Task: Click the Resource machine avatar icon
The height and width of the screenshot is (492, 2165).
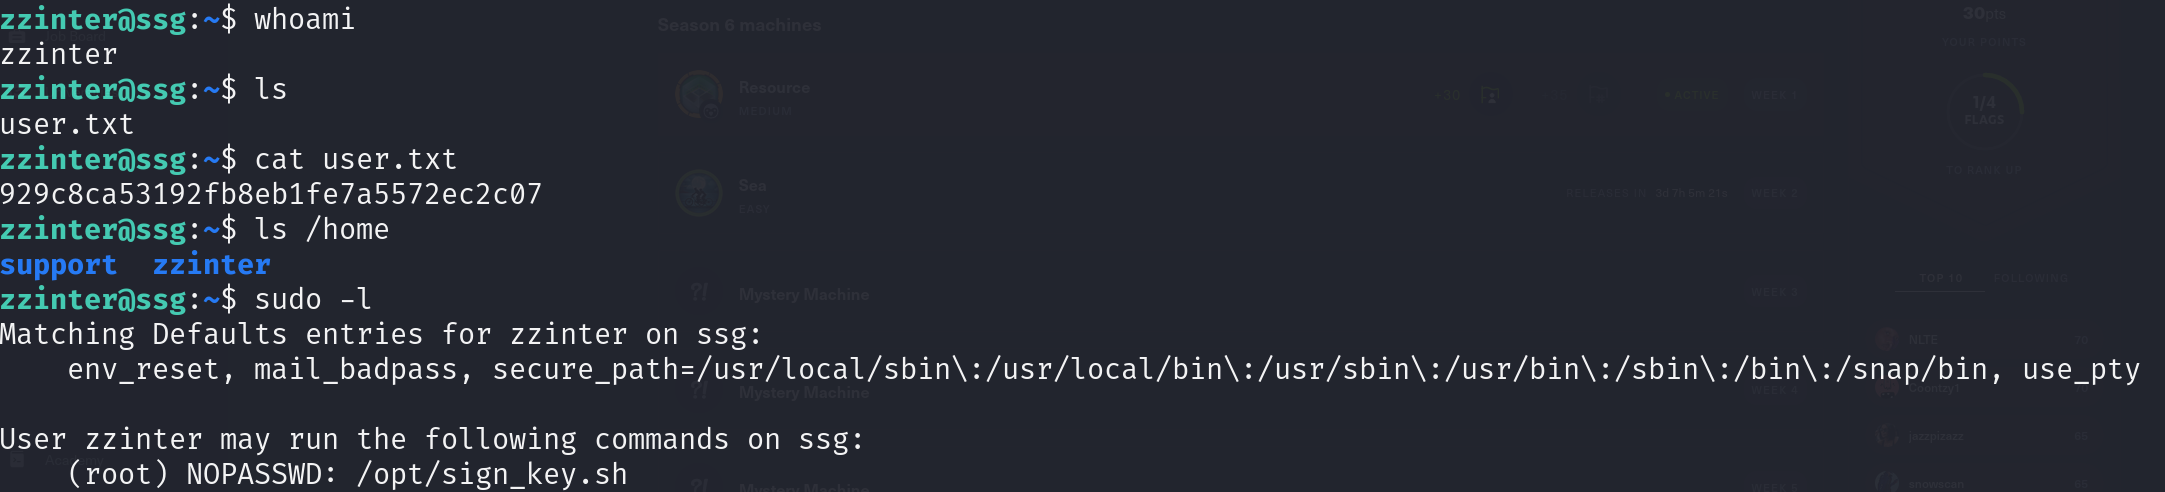Action: (x=699, y=95)
